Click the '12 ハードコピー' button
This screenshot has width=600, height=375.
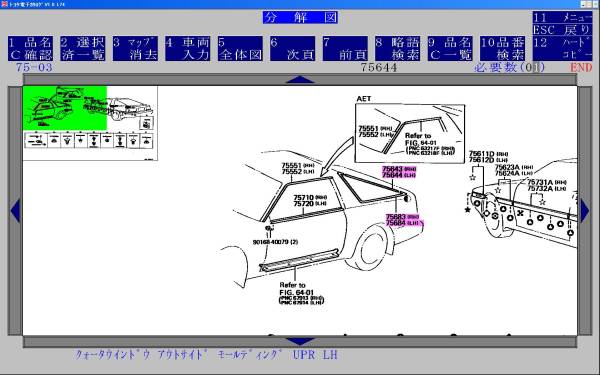click(562, 49)
